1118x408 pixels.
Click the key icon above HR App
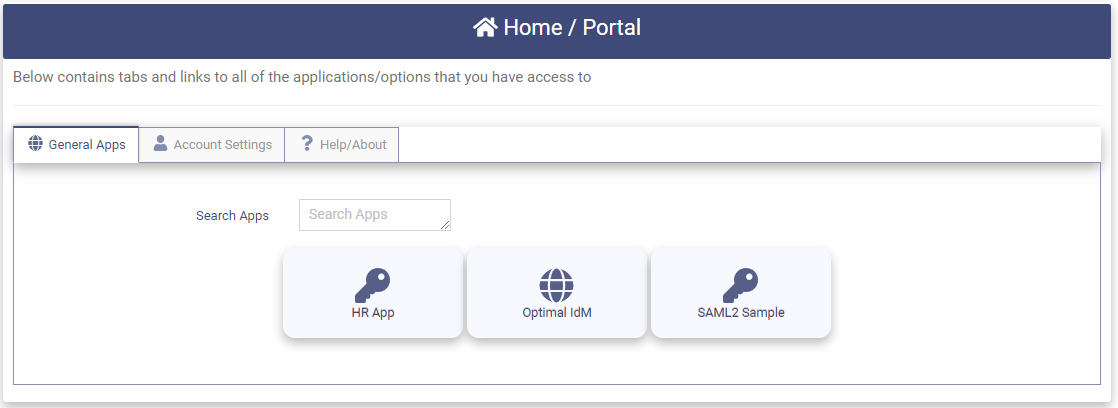pos(373,285)
